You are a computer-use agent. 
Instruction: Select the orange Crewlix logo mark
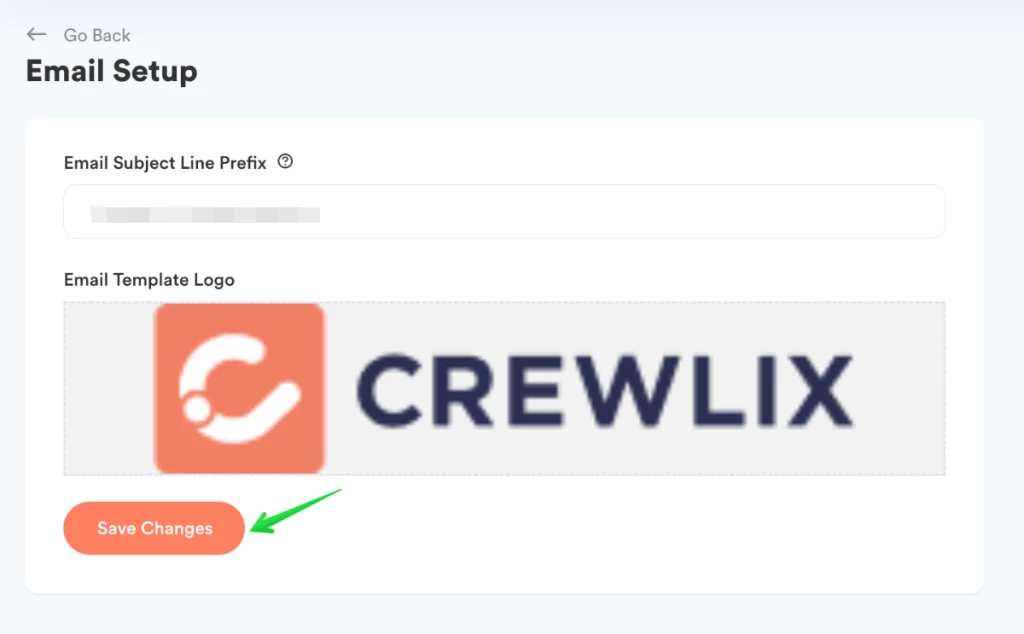(x=239, y=388)
